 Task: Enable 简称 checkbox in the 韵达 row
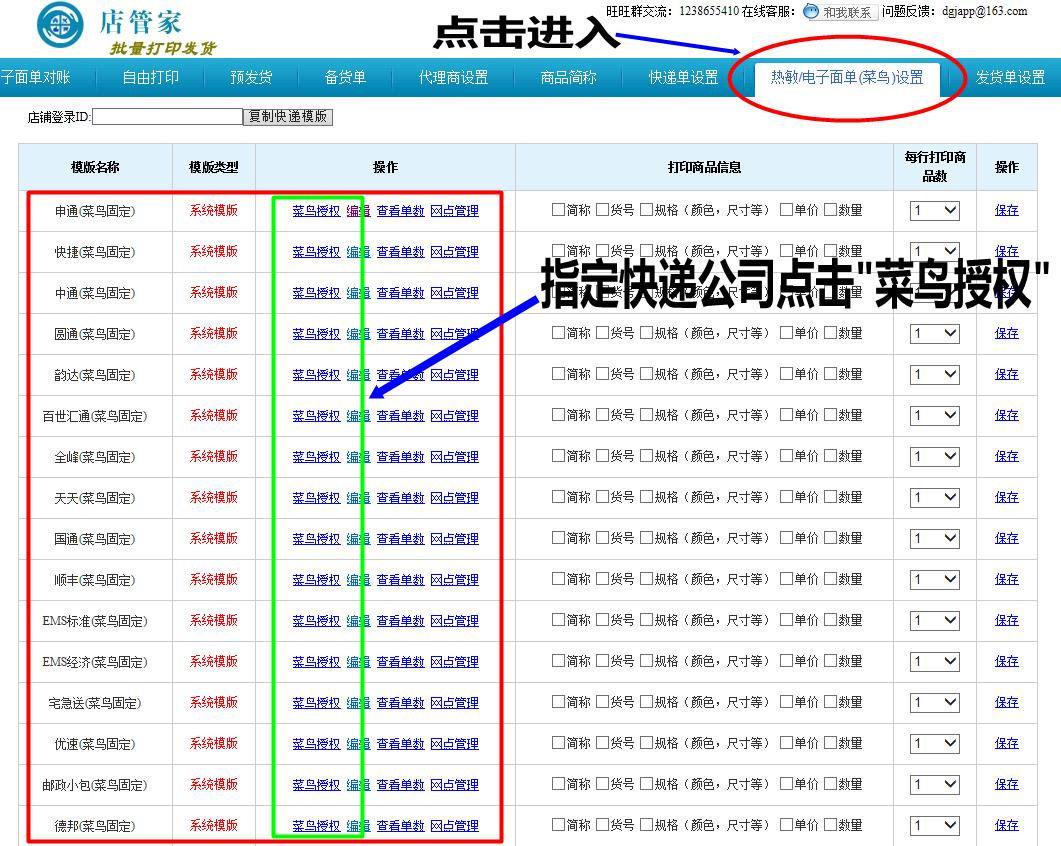click(559, 374)
